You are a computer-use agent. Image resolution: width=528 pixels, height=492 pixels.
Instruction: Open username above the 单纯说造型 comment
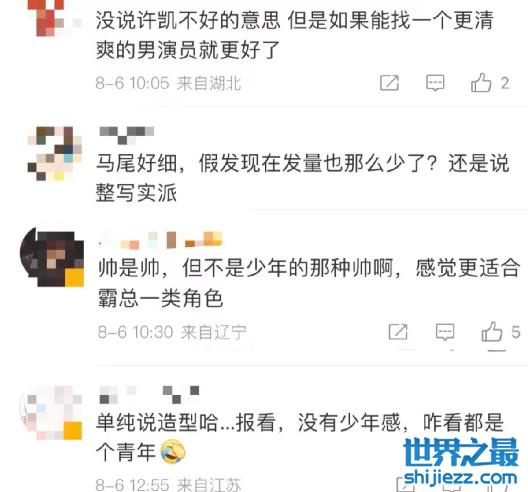(149, 395)
